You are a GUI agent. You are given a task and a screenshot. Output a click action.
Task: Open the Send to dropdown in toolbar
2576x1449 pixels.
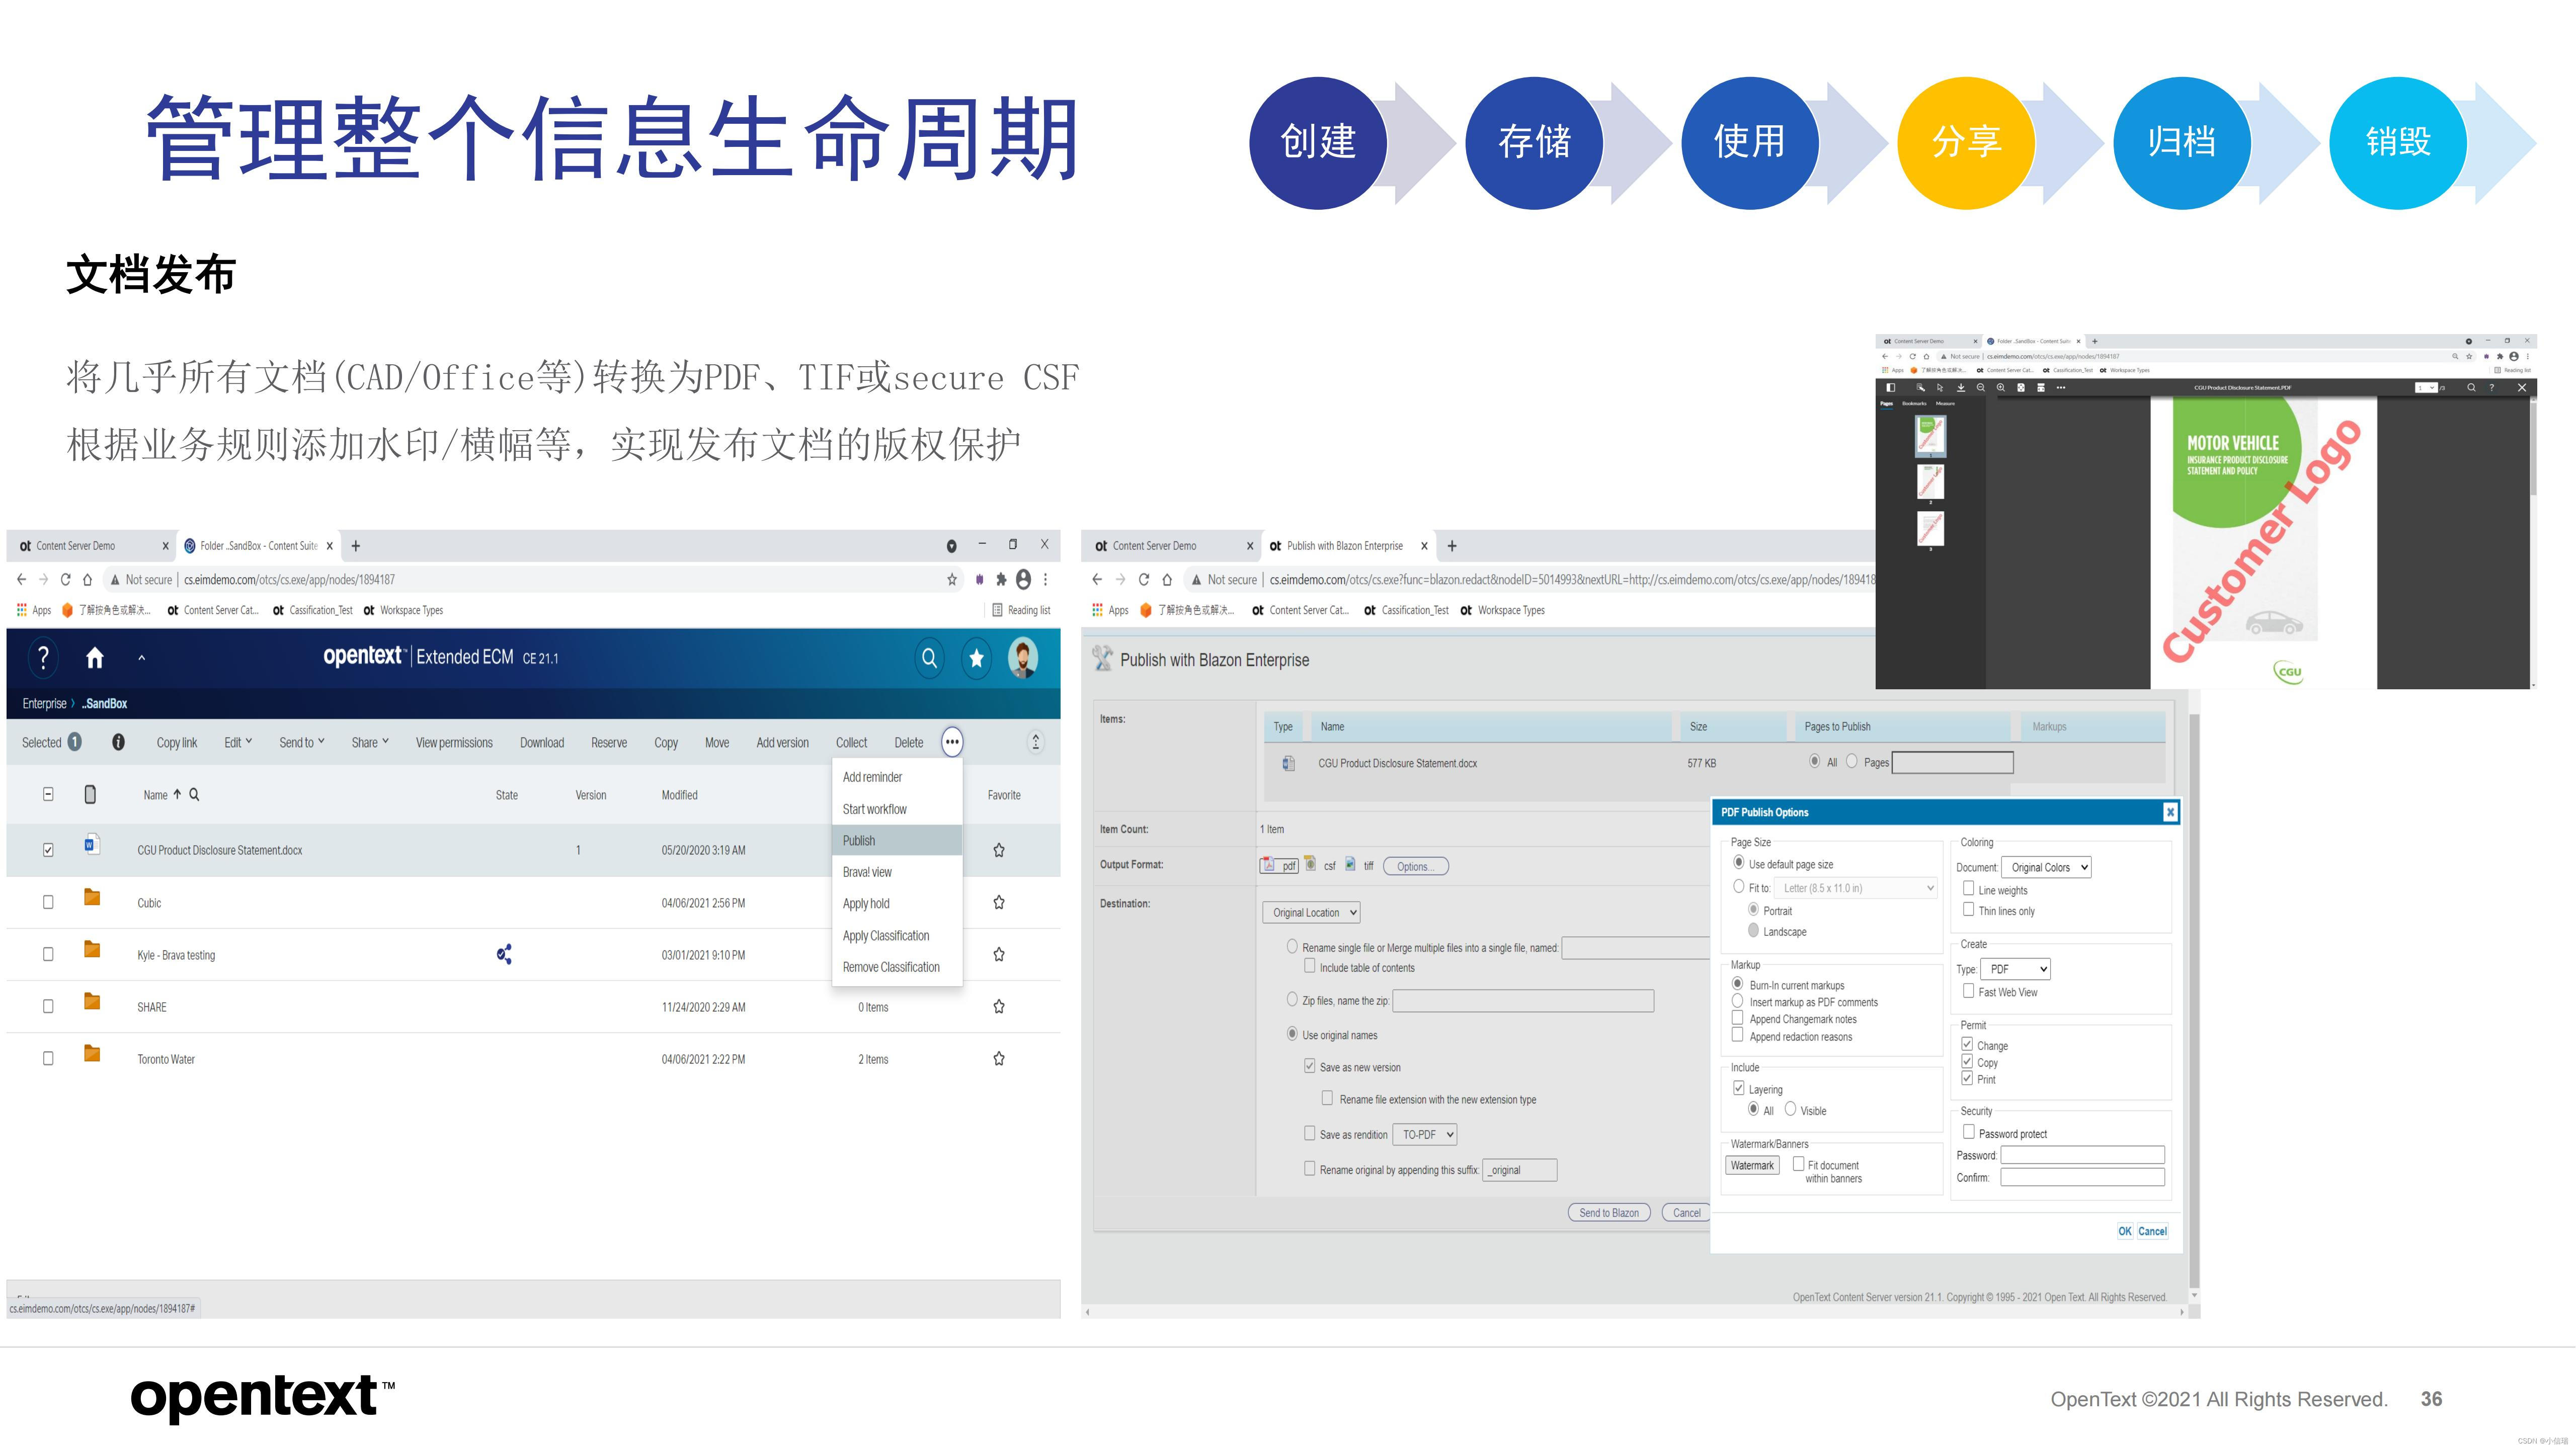301,742
